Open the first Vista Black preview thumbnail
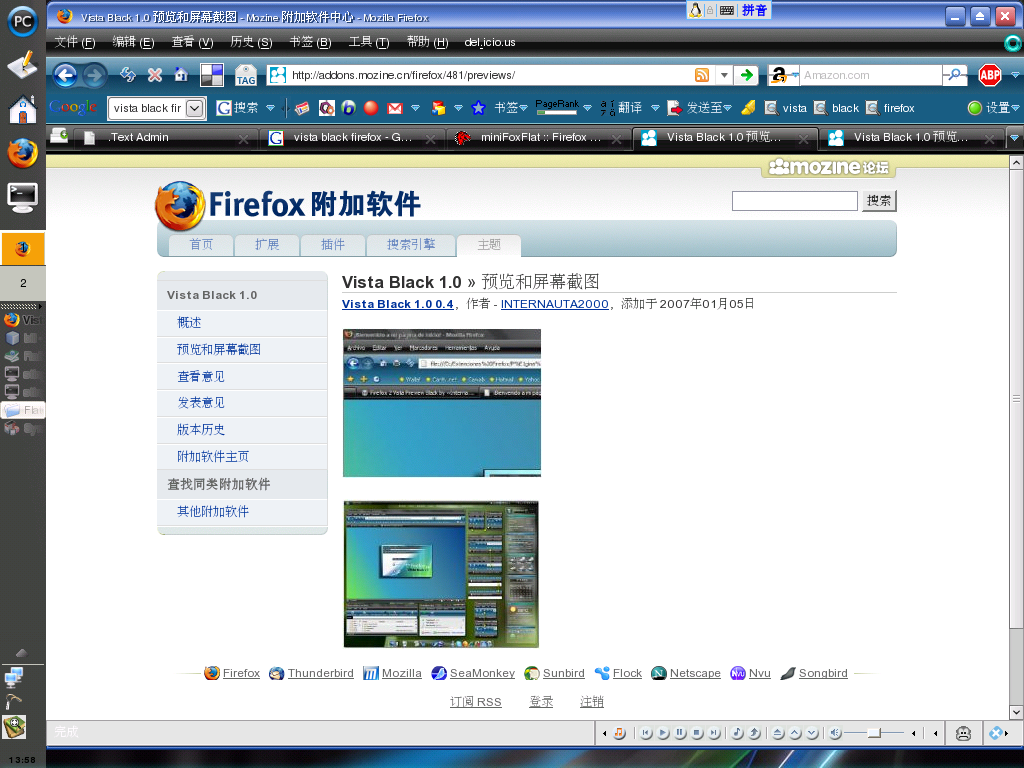Viewport: 1024px width, 768px height. (x=441, y=403)
